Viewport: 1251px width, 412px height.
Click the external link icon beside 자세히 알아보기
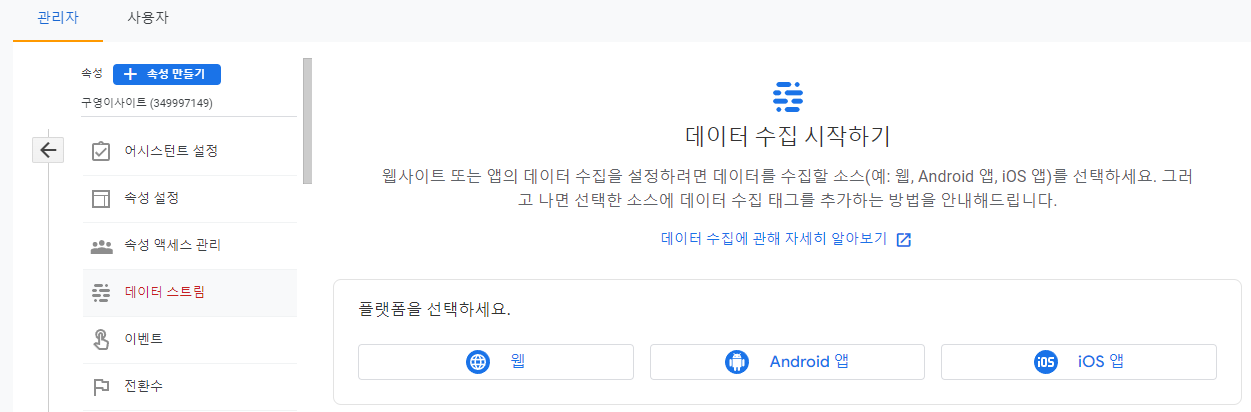(904, 240)
